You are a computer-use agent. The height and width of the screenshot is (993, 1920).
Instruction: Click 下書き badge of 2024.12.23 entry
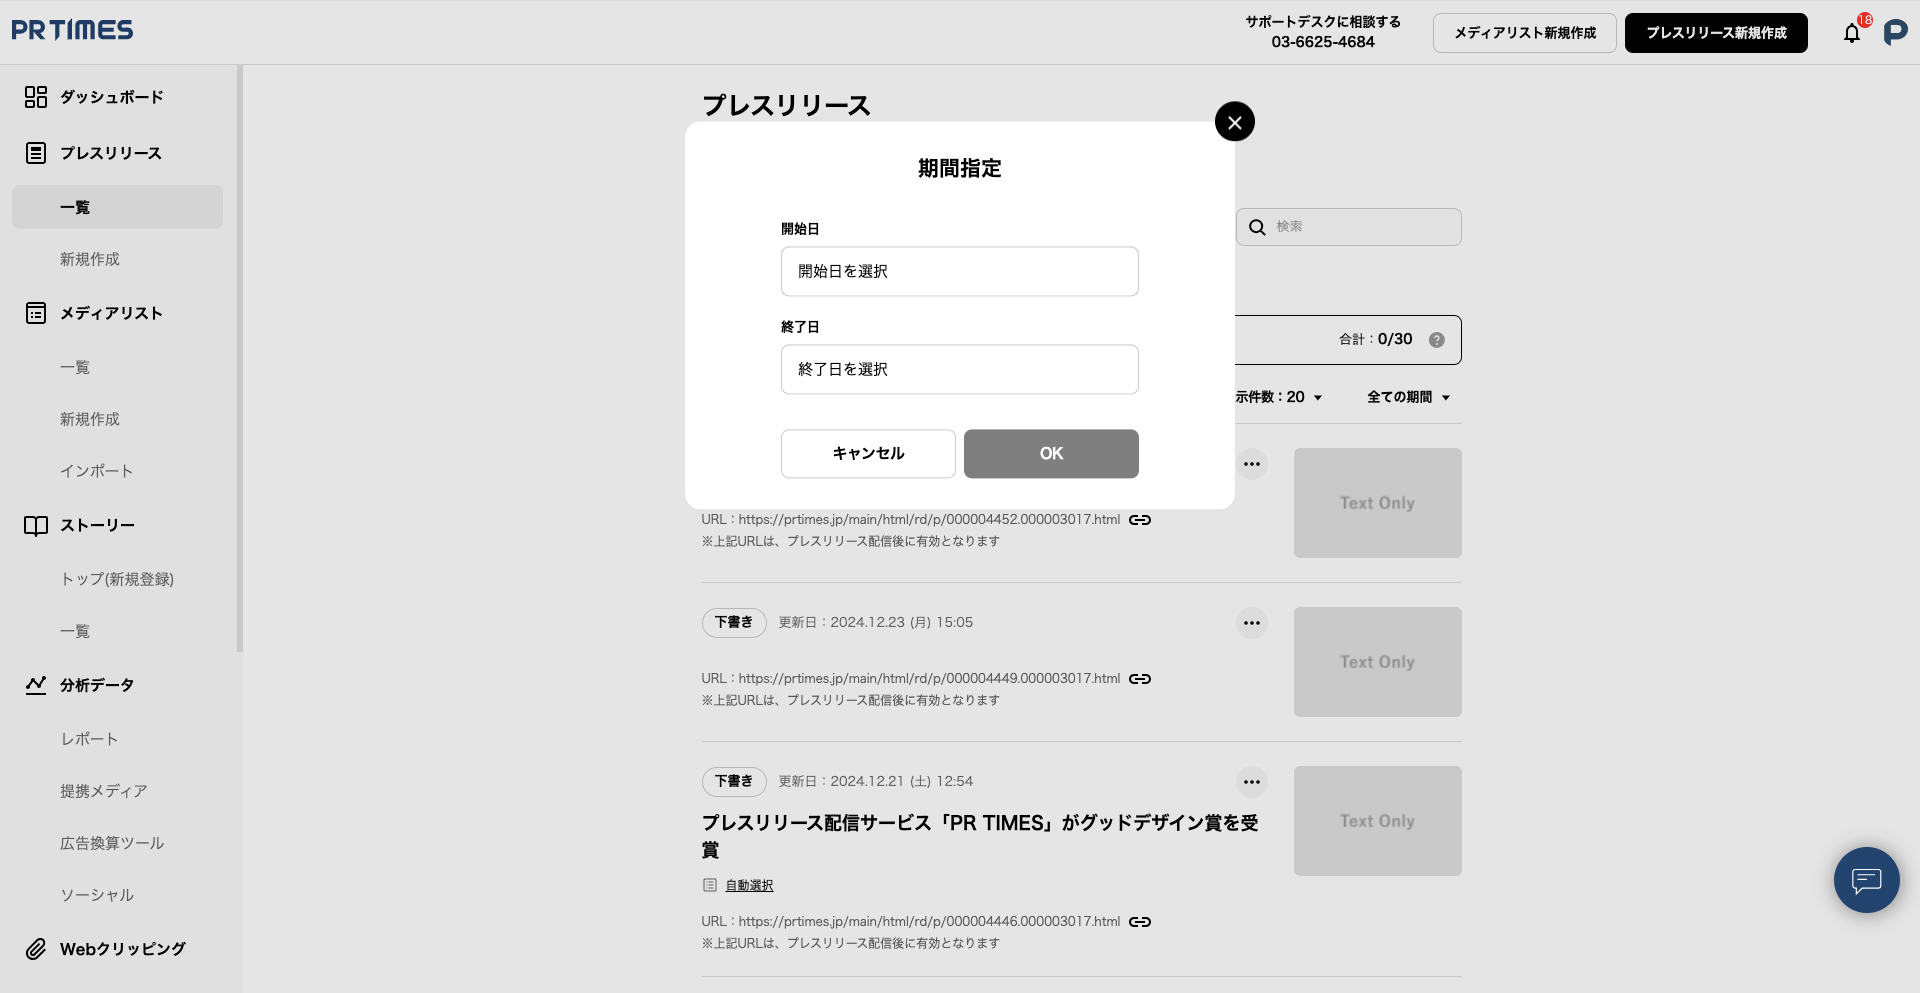(x=734, y=622)
